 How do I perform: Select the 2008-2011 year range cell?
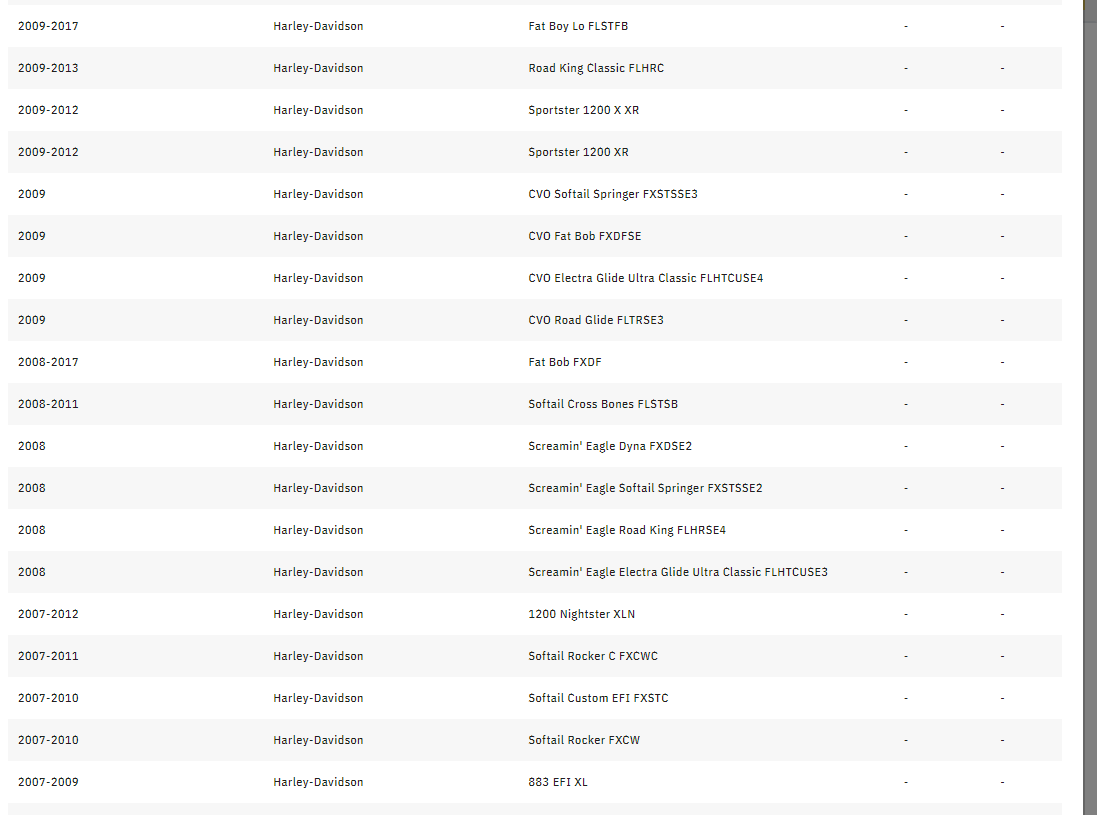[x=48, y=404]
